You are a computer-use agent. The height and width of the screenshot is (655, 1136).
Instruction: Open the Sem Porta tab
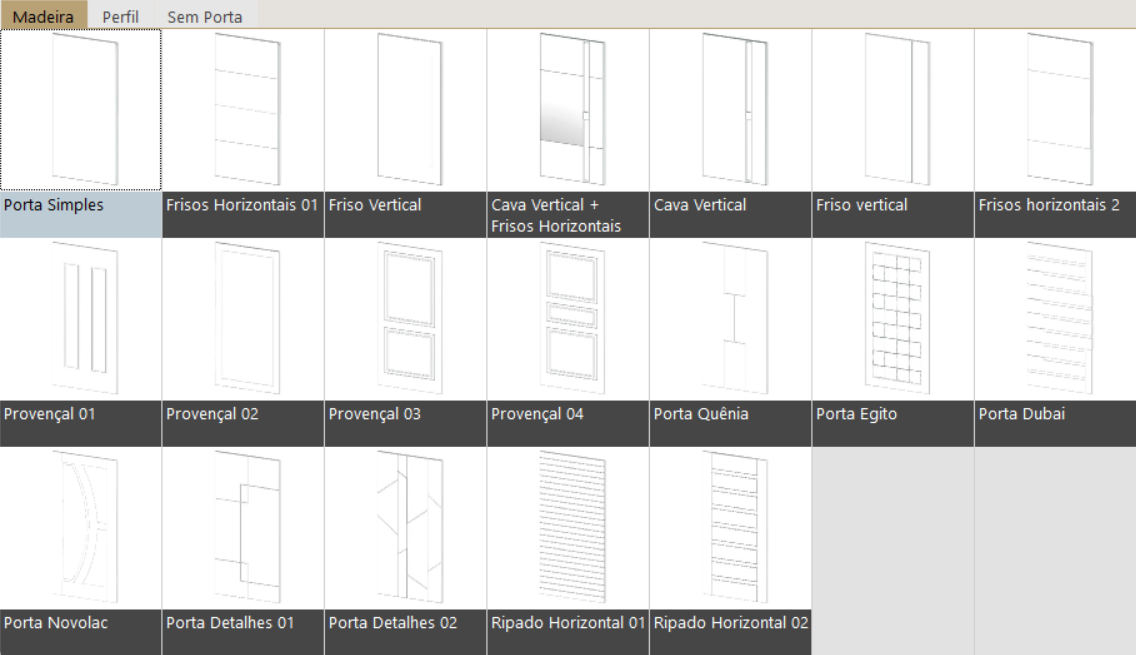(204, 17)
